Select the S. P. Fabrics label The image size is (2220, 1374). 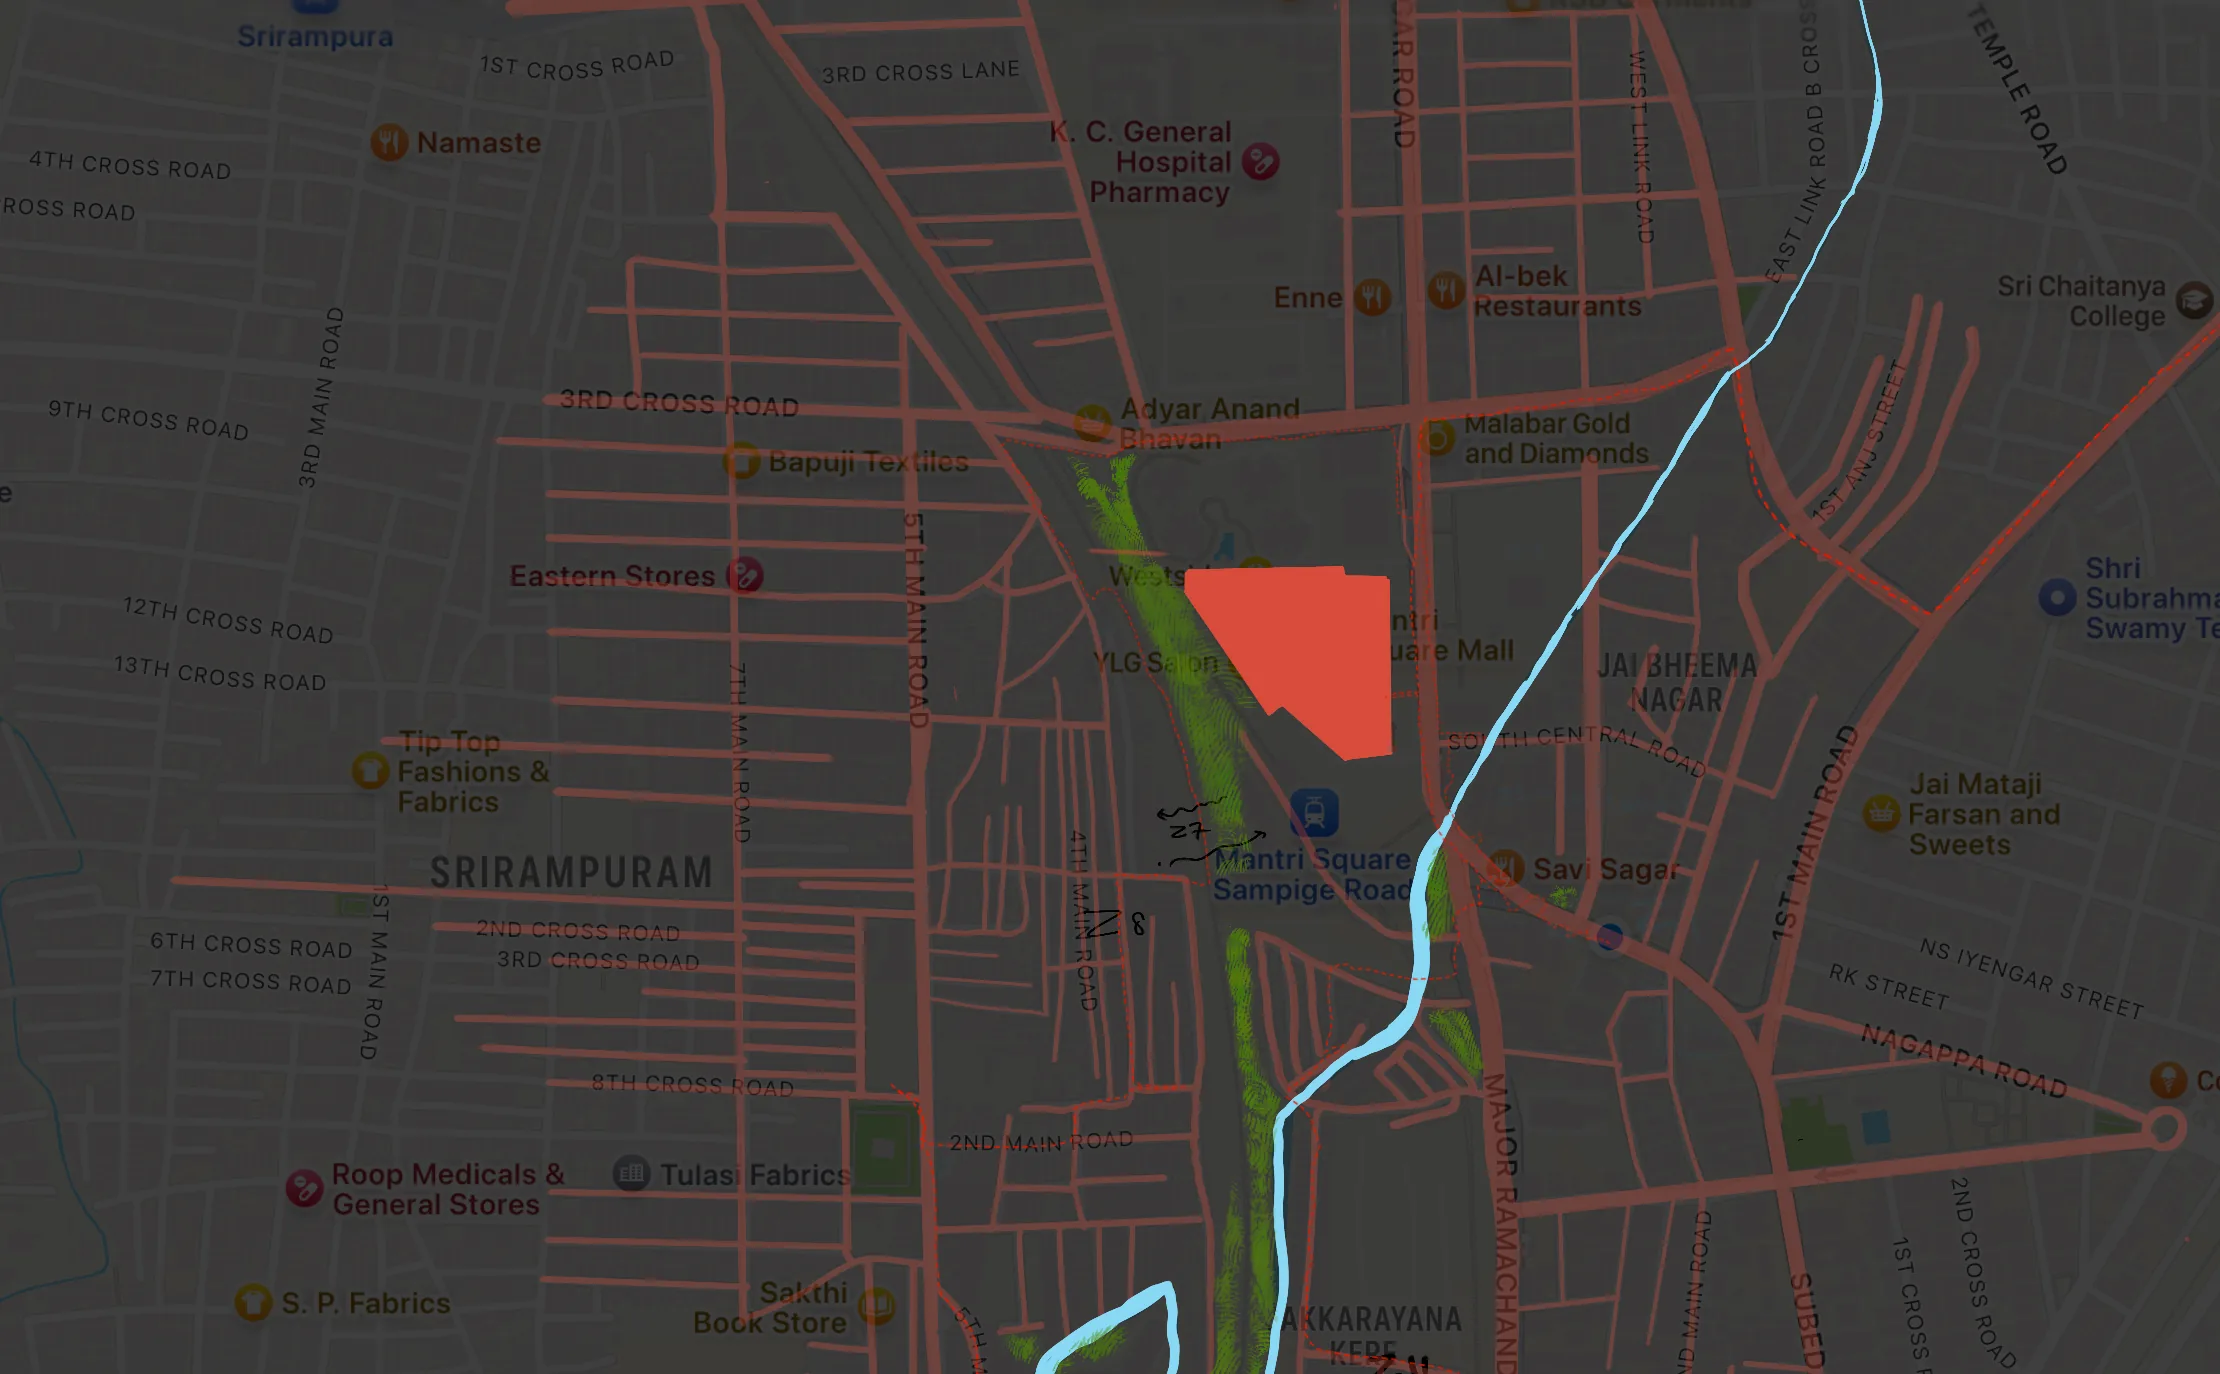pos(366,1303)
